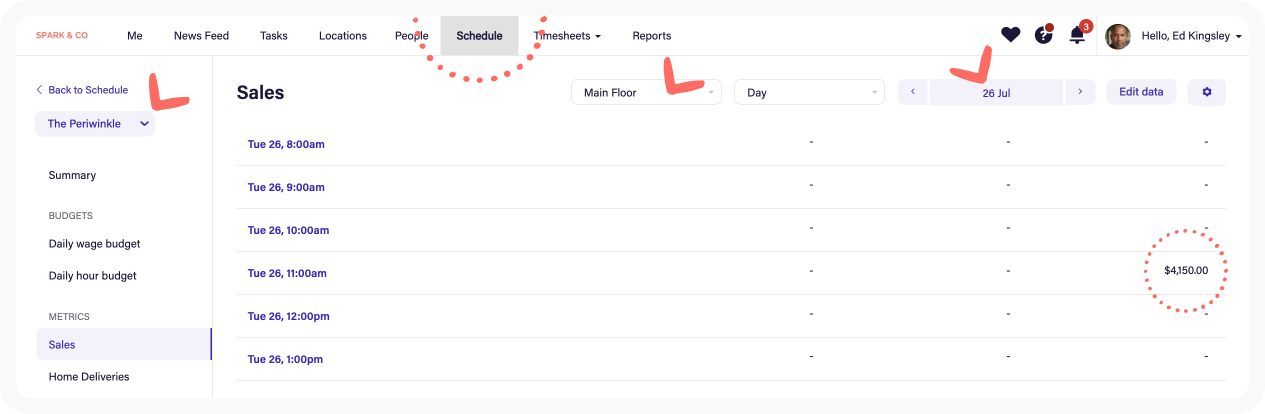Go to next day arrow
Image resolution: width=1265 pixels, height=414 pixels.
(x=1080, y=92)
